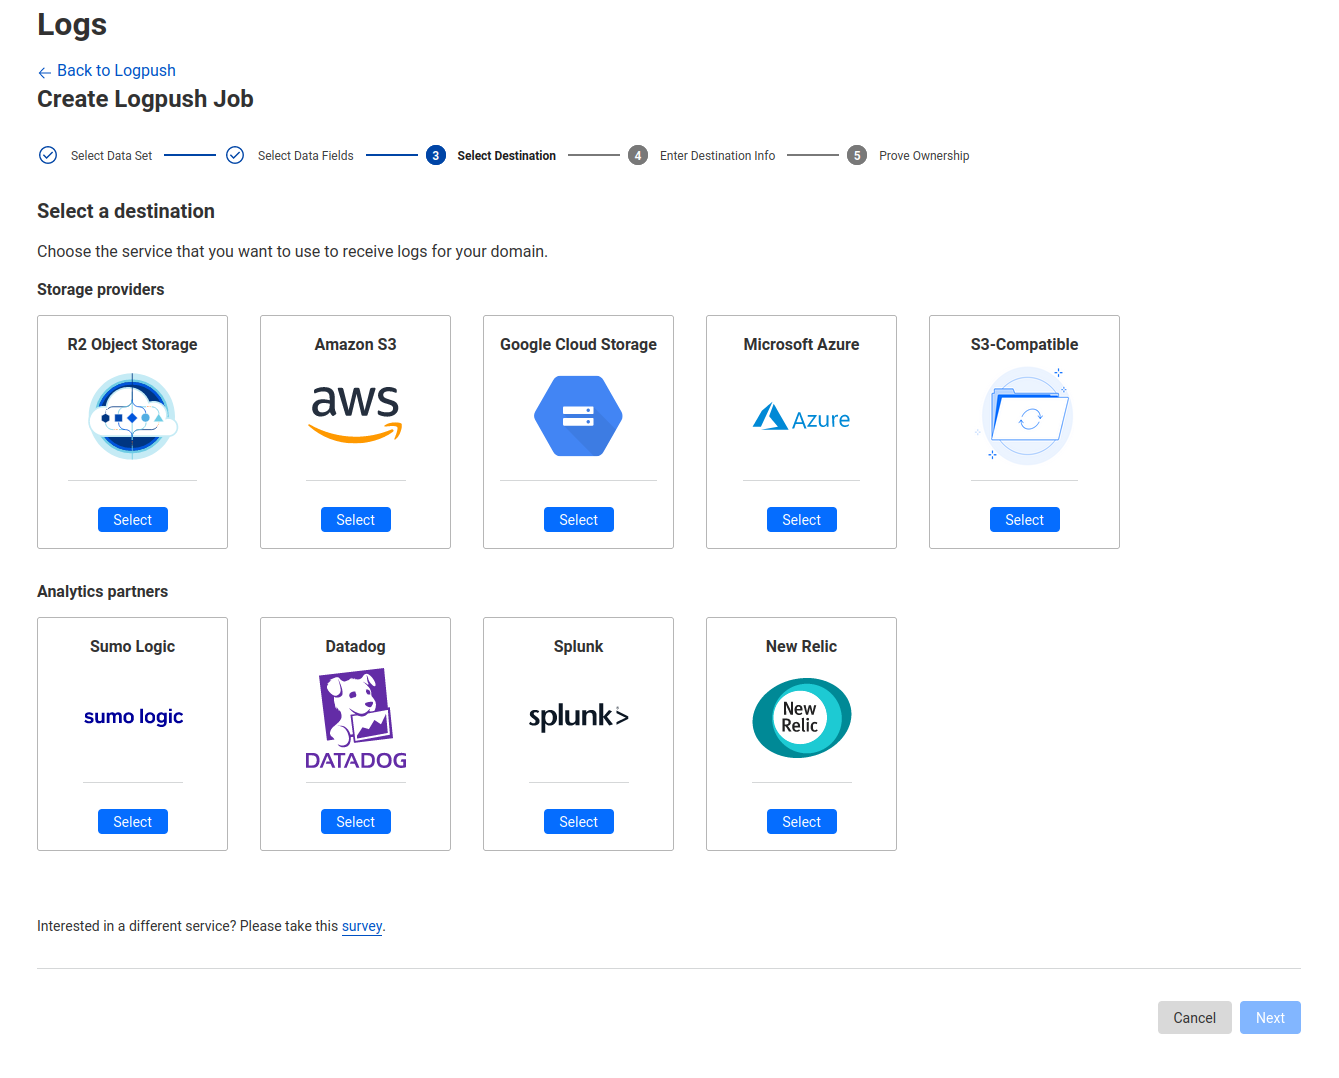Click the back arrow beside Back to Logpush
Image resolution: width=1339 pixels, height=1078 pixels.
coord(44,72)
